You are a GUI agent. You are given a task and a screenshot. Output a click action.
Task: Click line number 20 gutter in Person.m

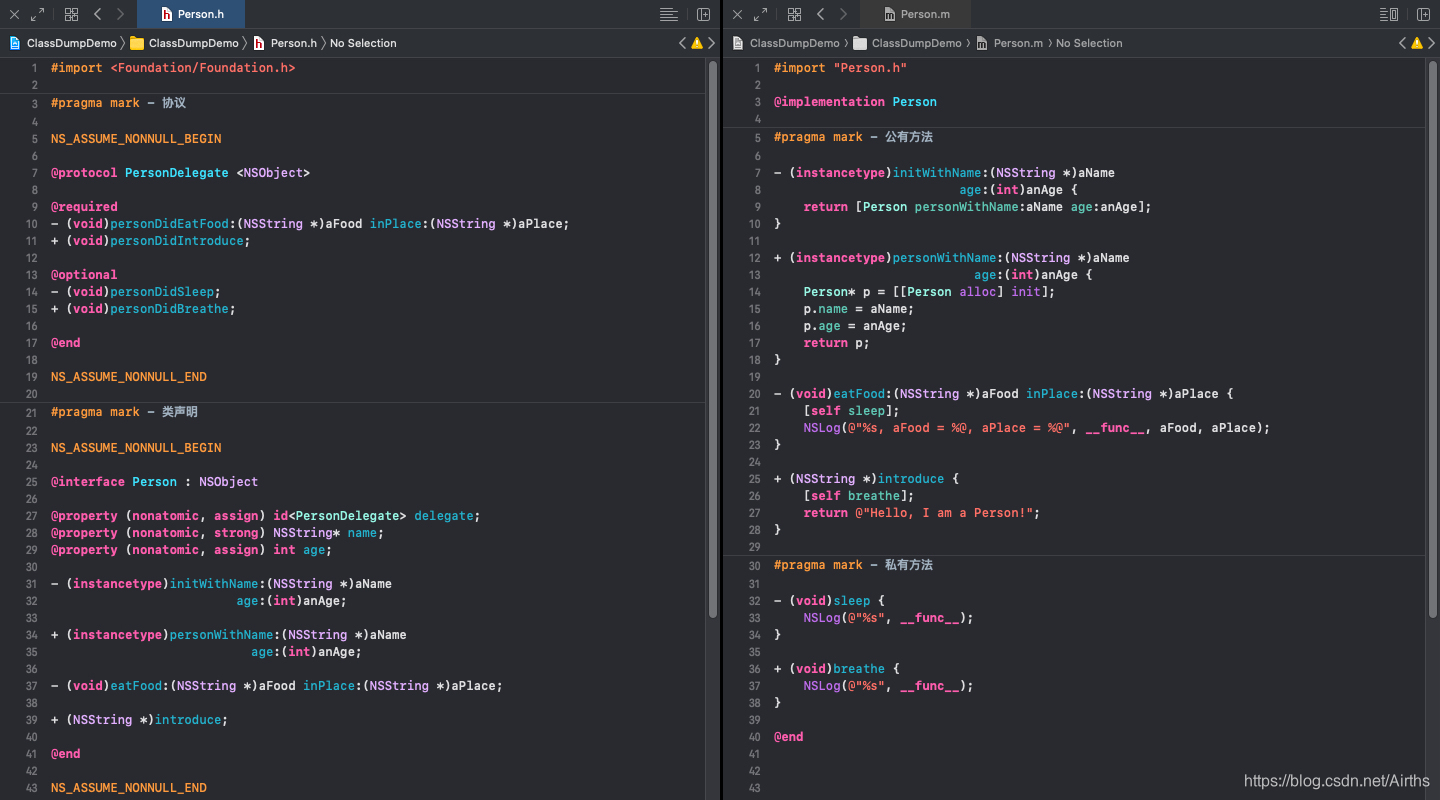coord(755,394)
